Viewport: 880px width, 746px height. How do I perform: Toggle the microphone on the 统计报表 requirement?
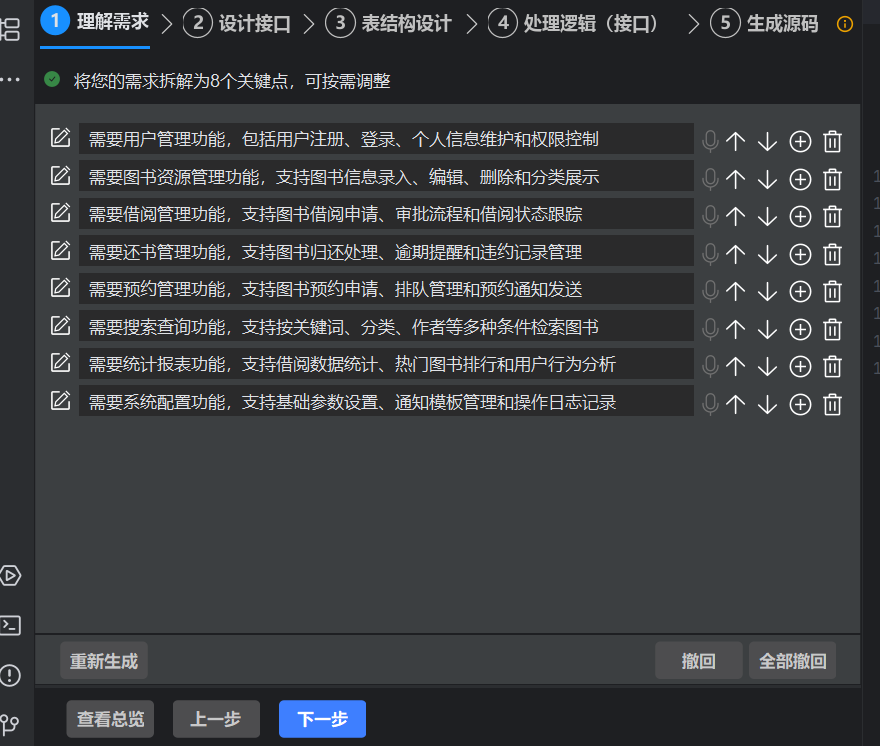(709, 367)
